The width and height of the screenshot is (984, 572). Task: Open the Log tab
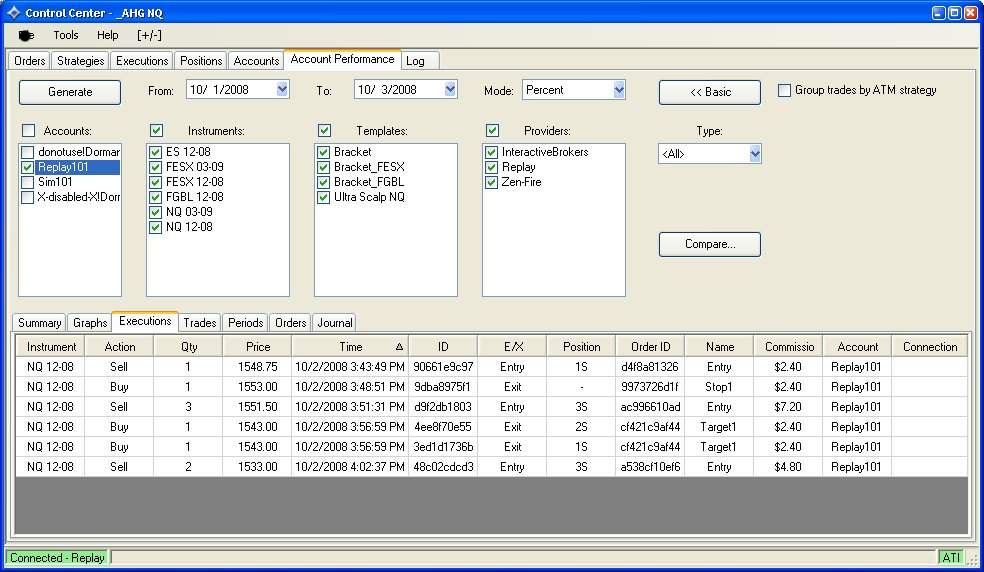tap(415, 61)
